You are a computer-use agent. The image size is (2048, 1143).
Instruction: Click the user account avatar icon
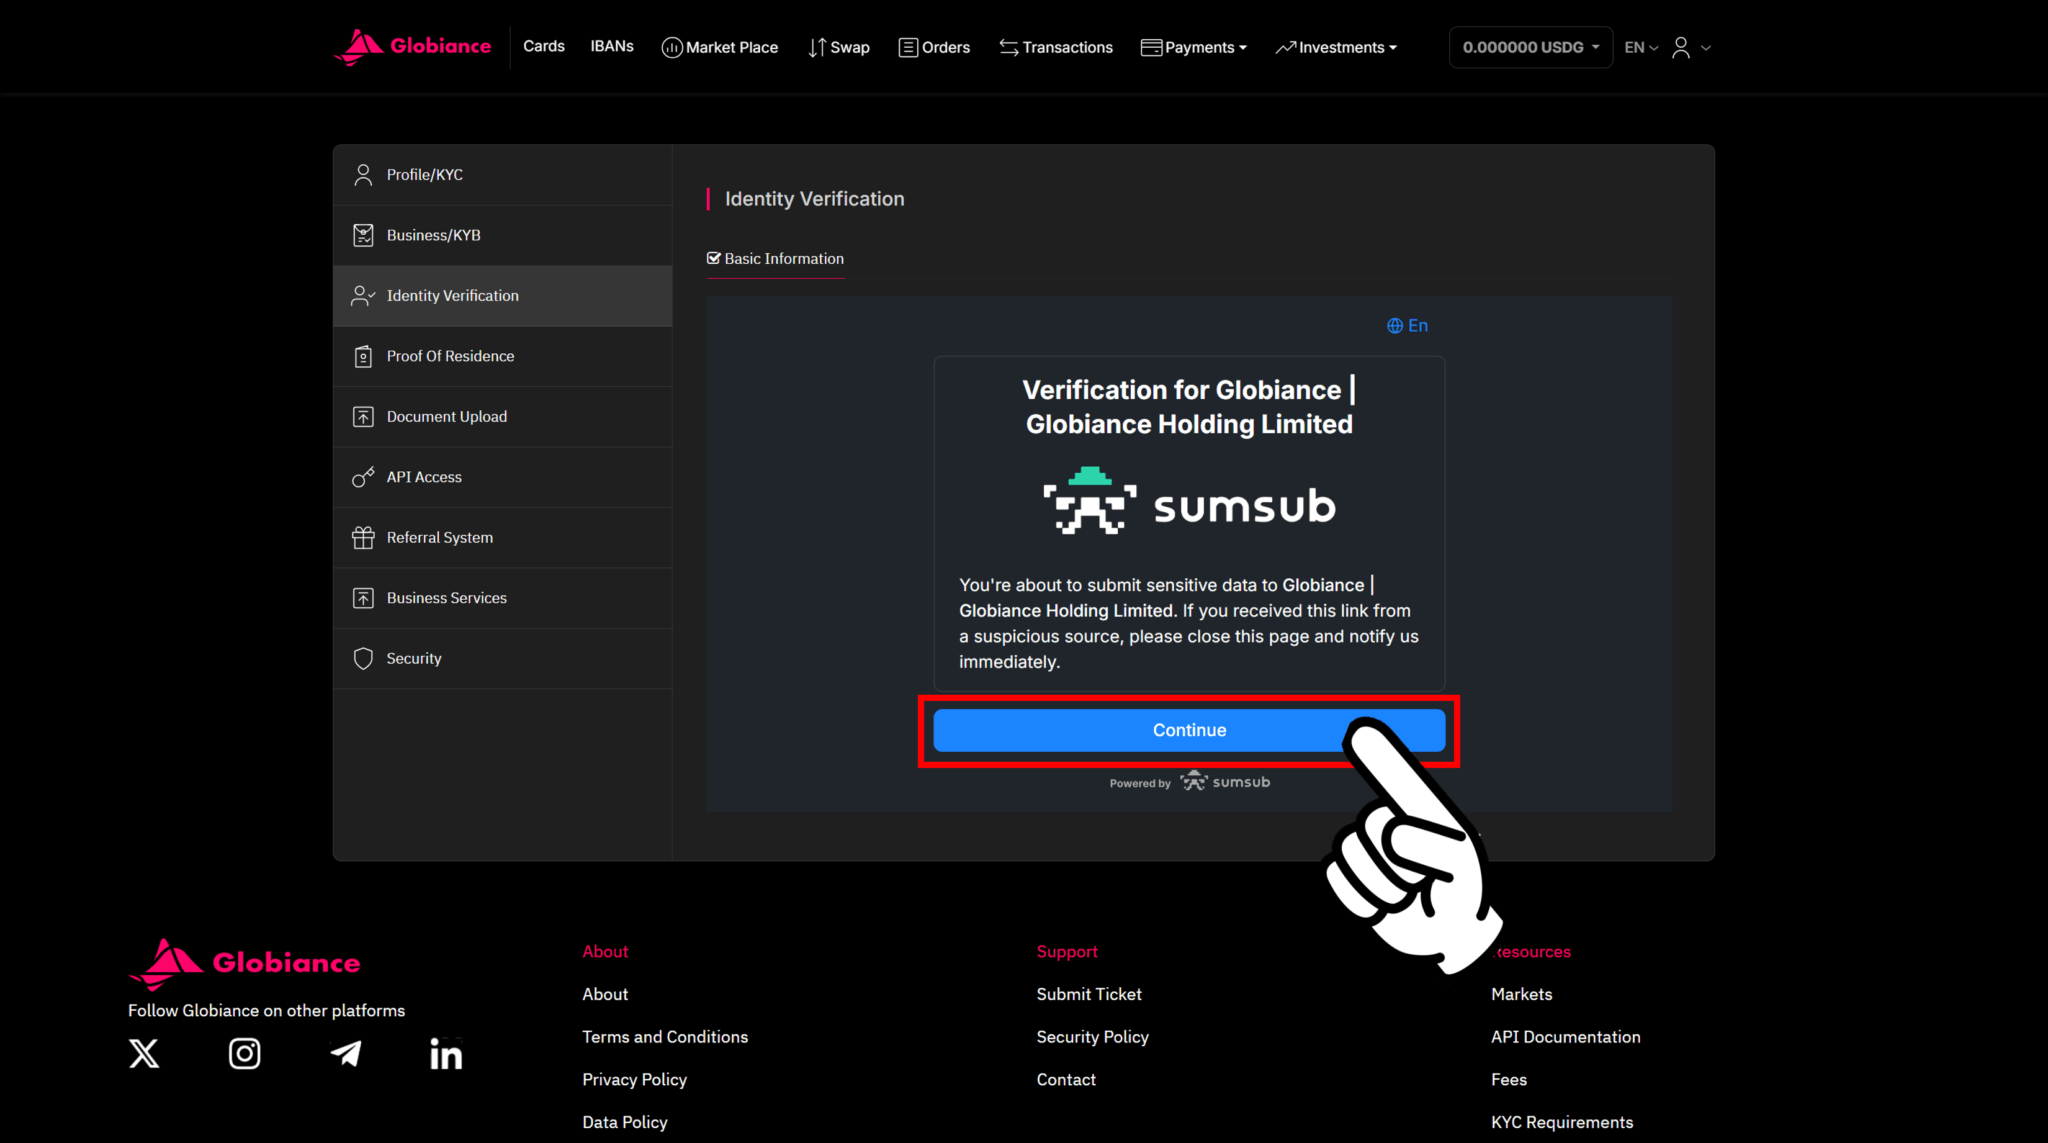pyautogui.click(x=1681, y=47)
